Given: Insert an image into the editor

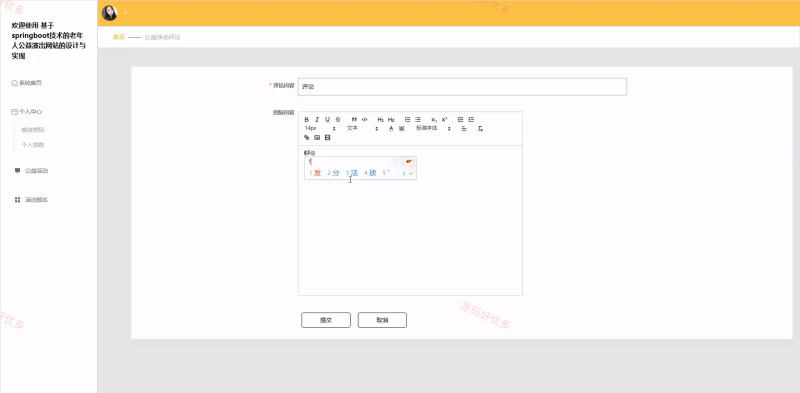Looking at the screenshot, I should tap(317, 138).
